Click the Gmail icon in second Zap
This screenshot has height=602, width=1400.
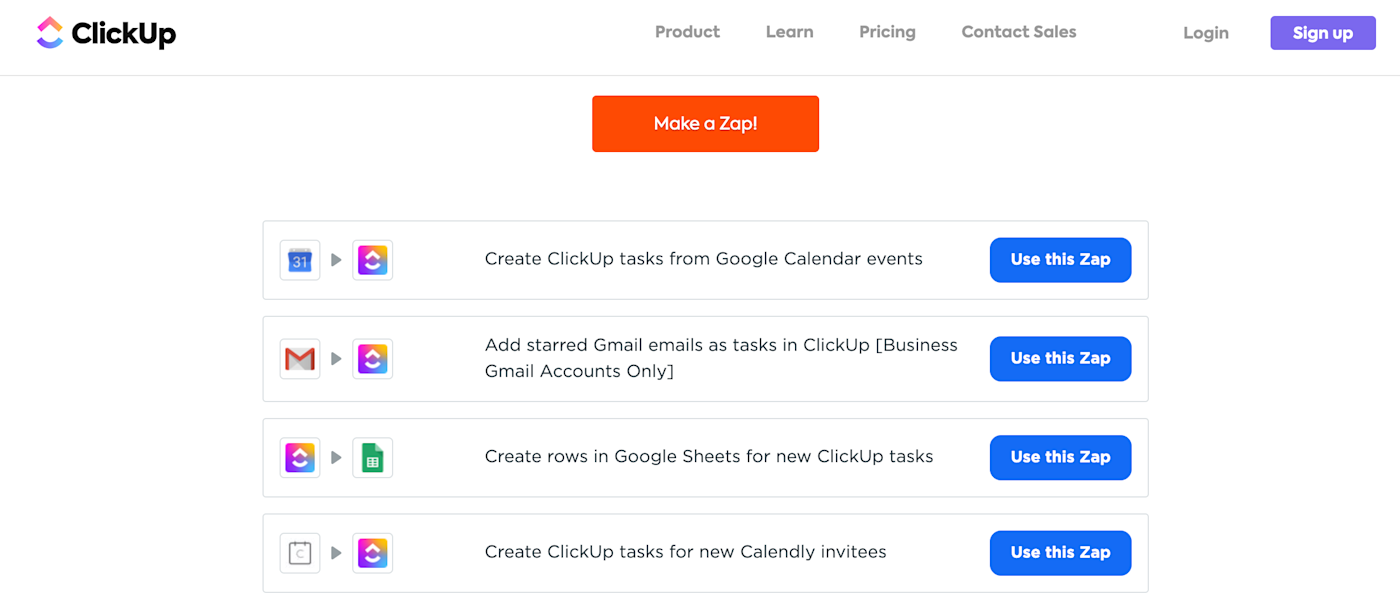click(300, 359)
